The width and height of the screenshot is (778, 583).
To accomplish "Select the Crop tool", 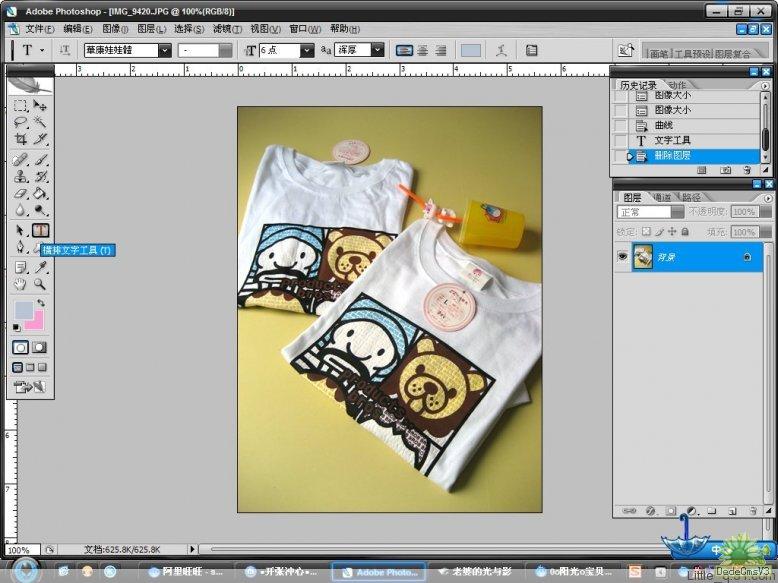I will pyautogui.click(x=20, y=138).
